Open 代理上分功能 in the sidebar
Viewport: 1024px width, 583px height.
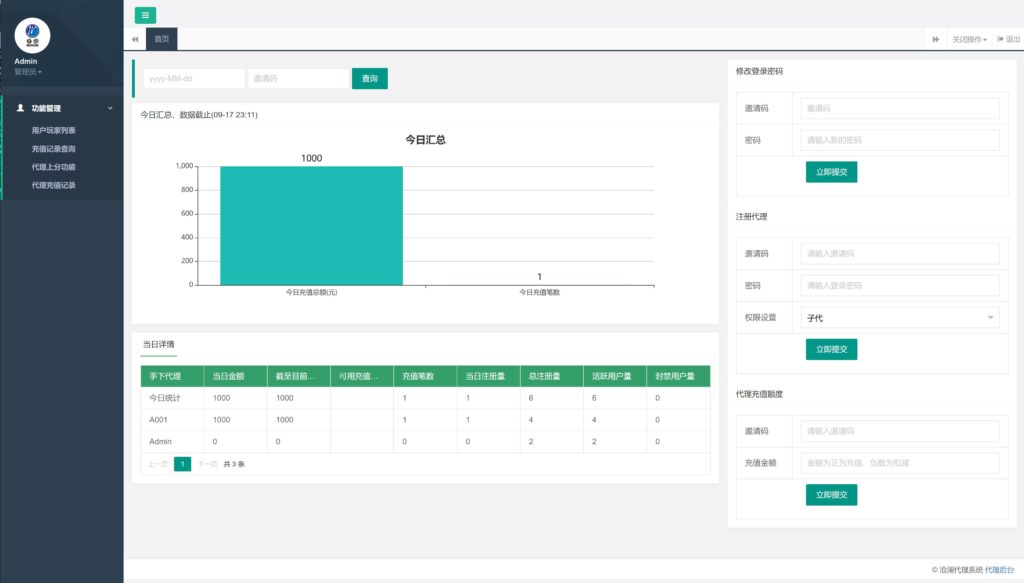(54, 167)
